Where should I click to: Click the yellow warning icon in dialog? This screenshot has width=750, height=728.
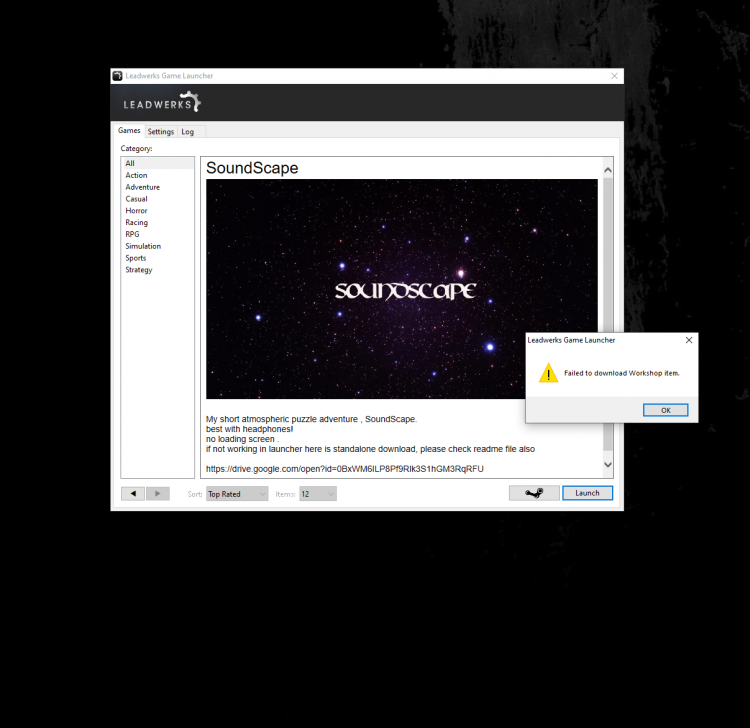[548, 373]
